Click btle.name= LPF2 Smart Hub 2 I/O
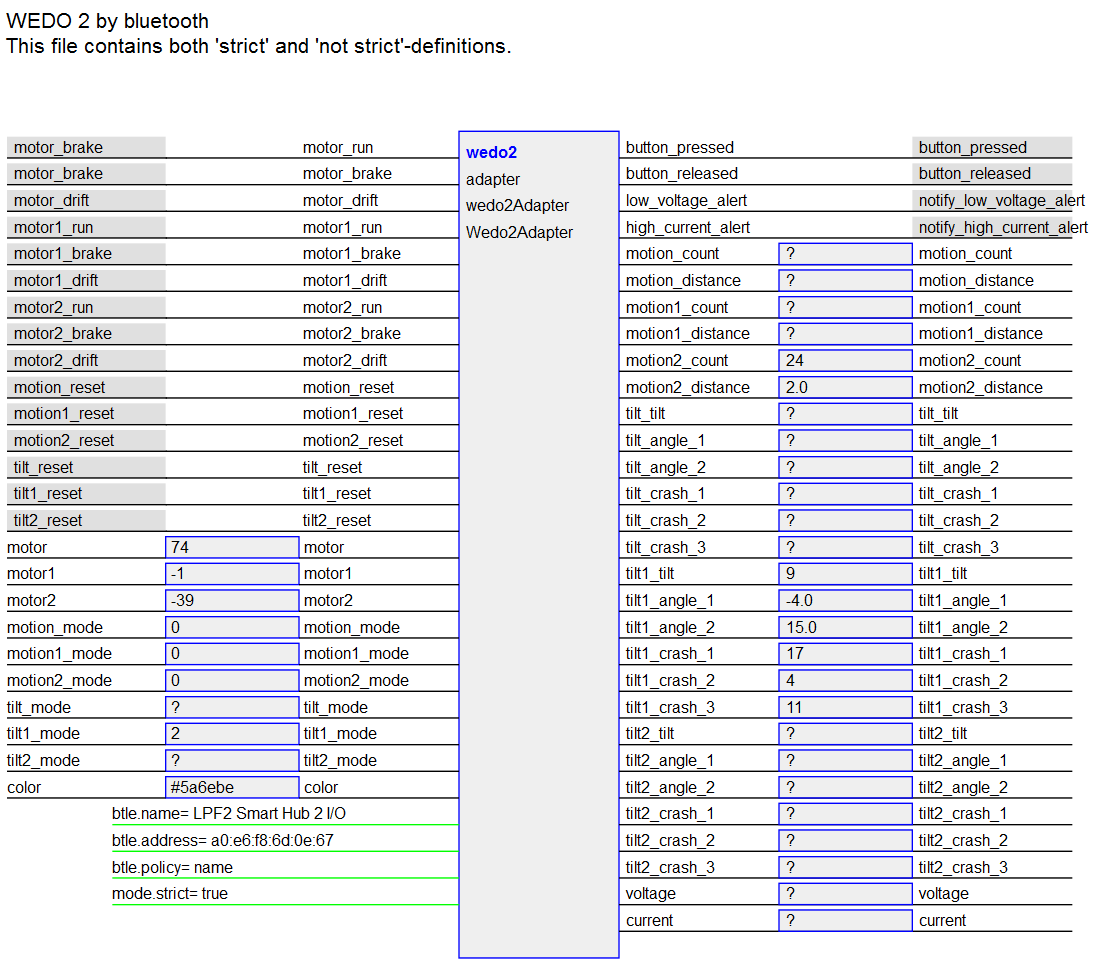The width and height of the screenshot is (1101, 967). [x=229, y=814]
